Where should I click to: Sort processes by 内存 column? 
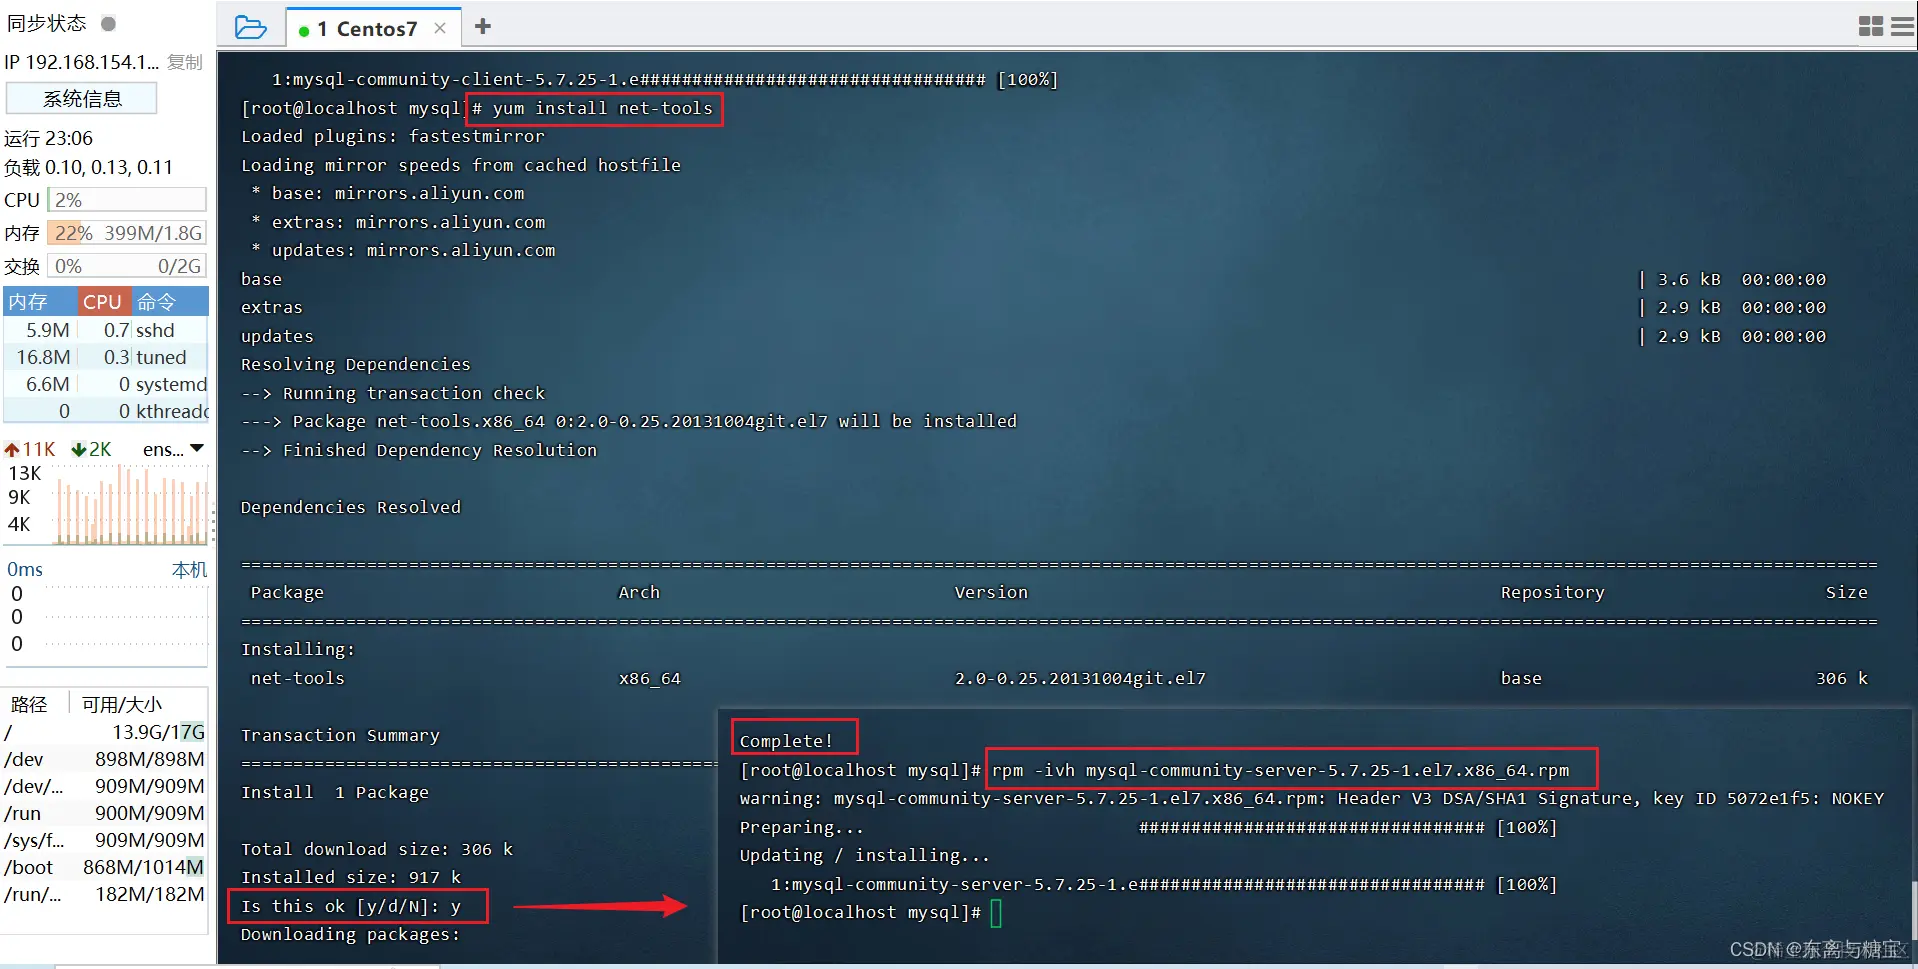tap(40, 301)
